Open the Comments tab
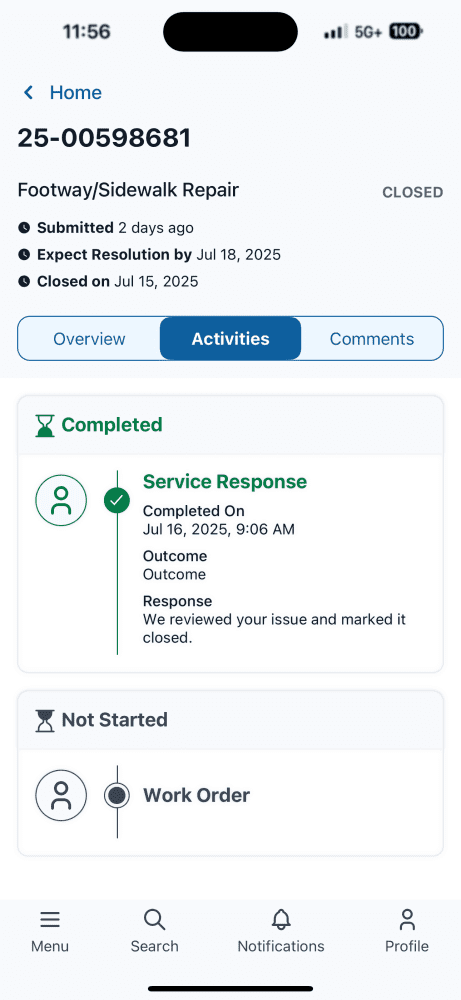This screenshot has width=461, height=1000. [372, 339]
